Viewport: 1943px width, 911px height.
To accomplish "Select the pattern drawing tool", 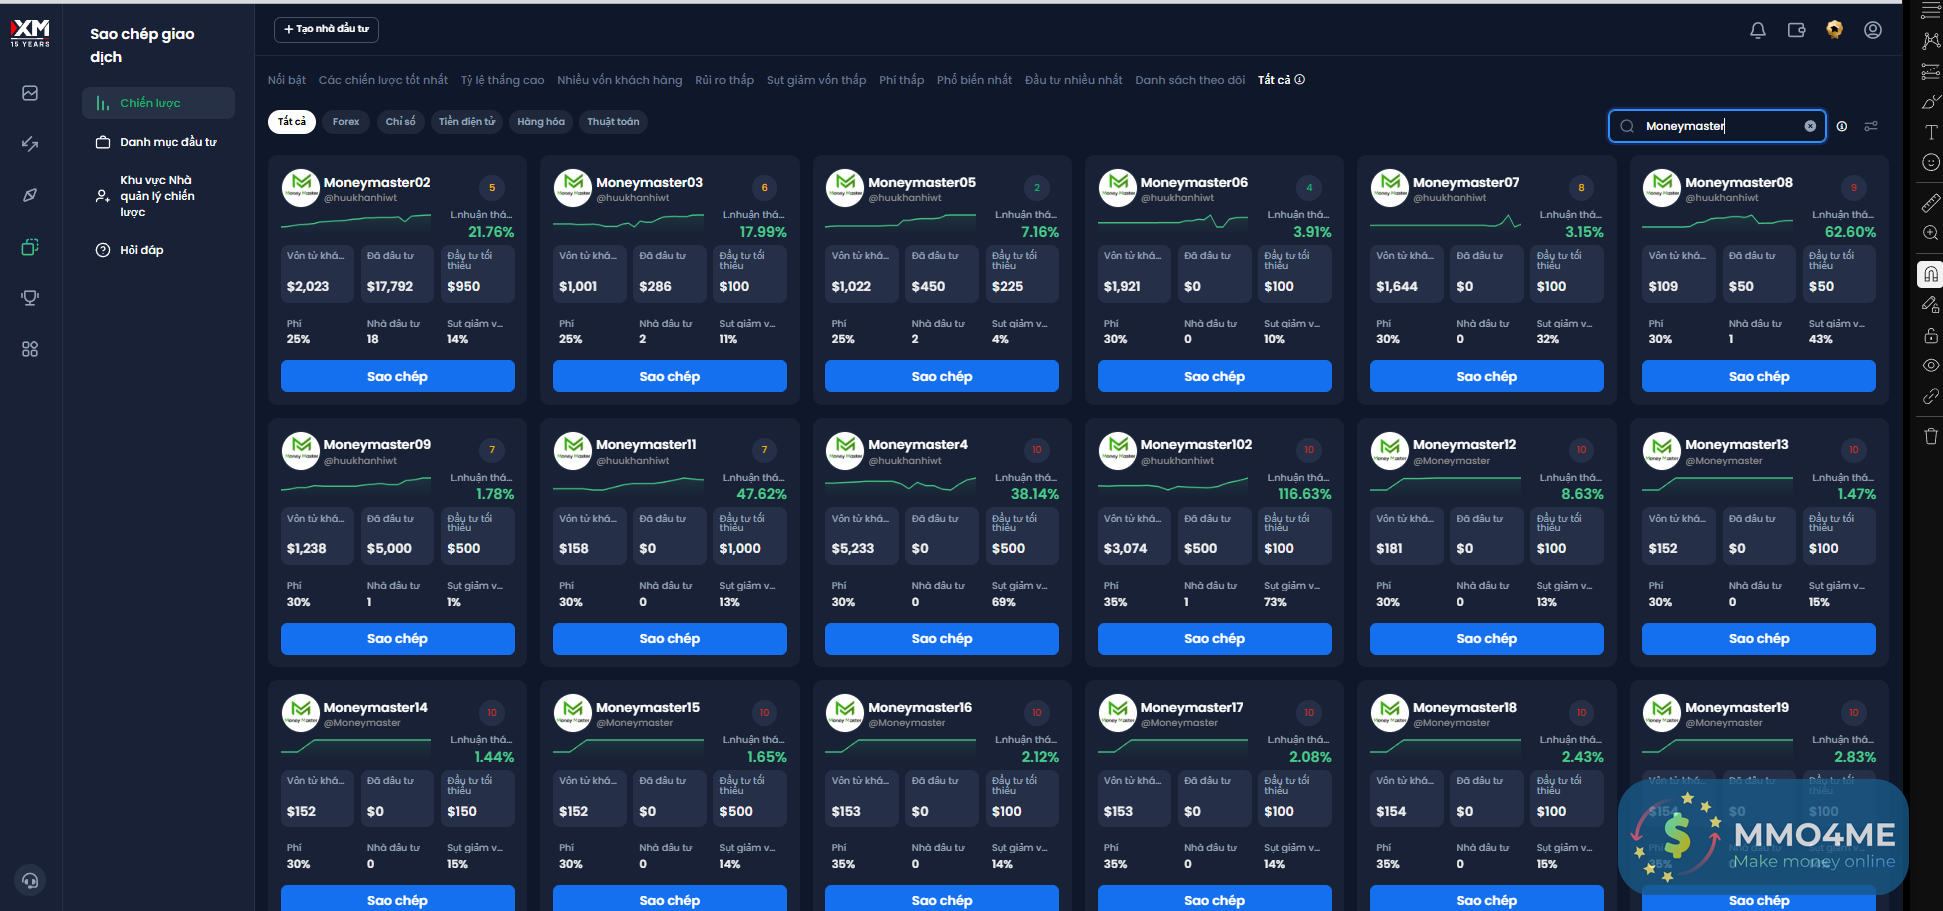I will coord(1931,41).
